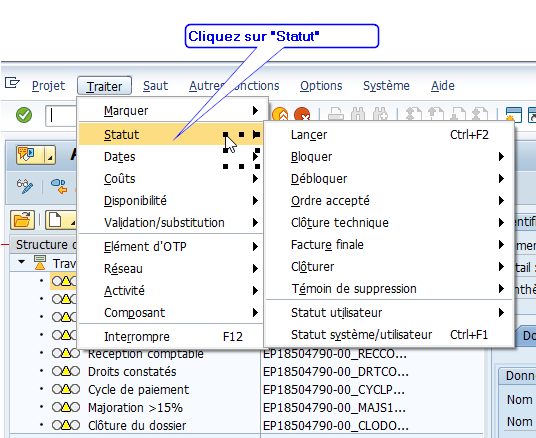Open the Projet menu
The width and height of the screenshot is (536, 438).
(x=48, y=85)
